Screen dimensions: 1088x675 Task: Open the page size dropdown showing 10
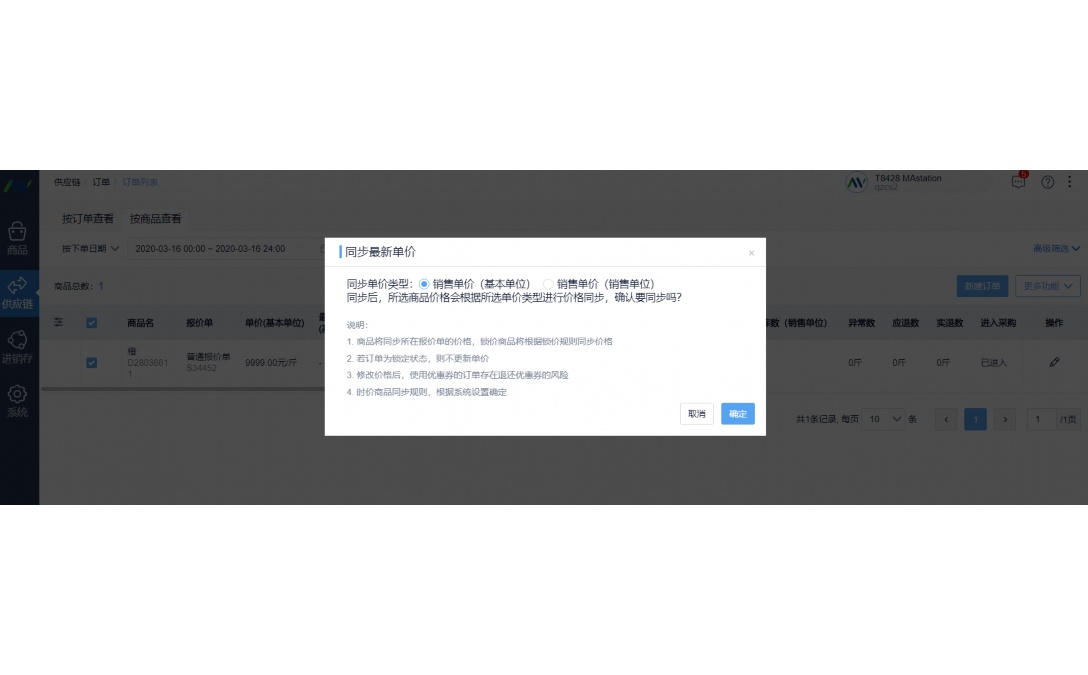pos(884,419)
